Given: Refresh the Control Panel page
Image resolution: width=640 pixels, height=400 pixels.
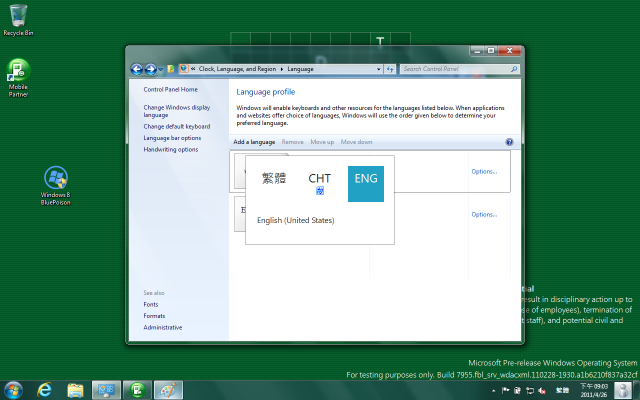Looking at the screenshot, I should pos(390,69).
